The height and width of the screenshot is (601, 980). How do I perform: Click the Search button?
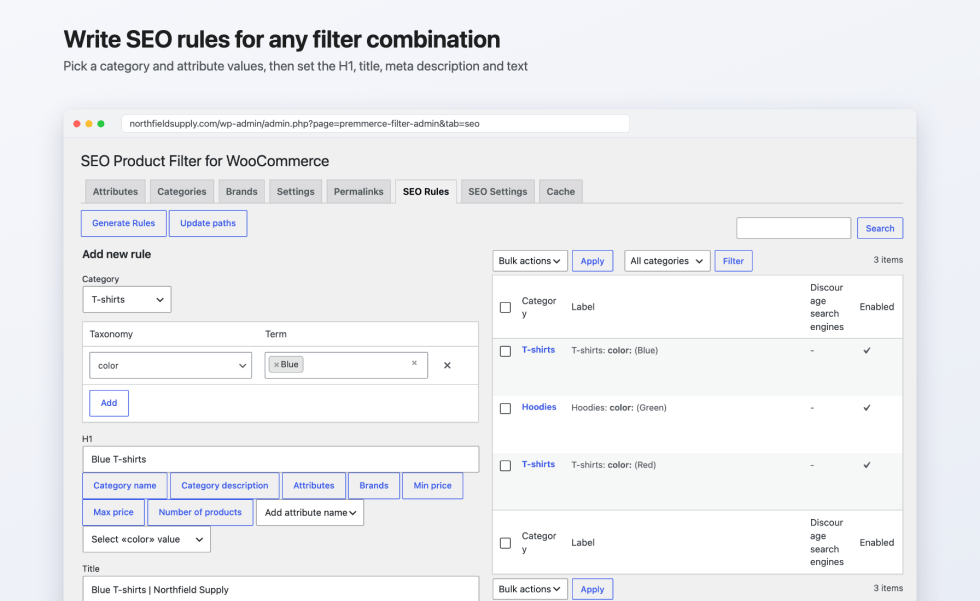tap(879, 228)
